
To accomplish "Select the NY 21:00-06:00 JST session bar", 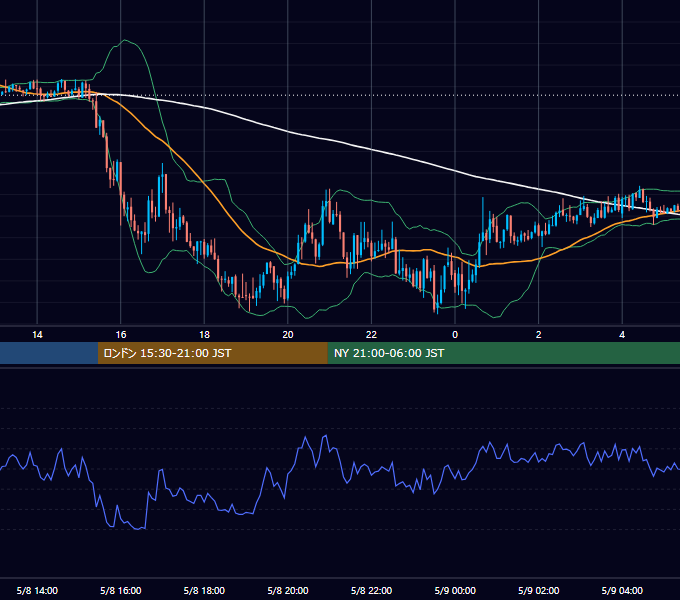I will pyautogui.click(x=503, y=353).
